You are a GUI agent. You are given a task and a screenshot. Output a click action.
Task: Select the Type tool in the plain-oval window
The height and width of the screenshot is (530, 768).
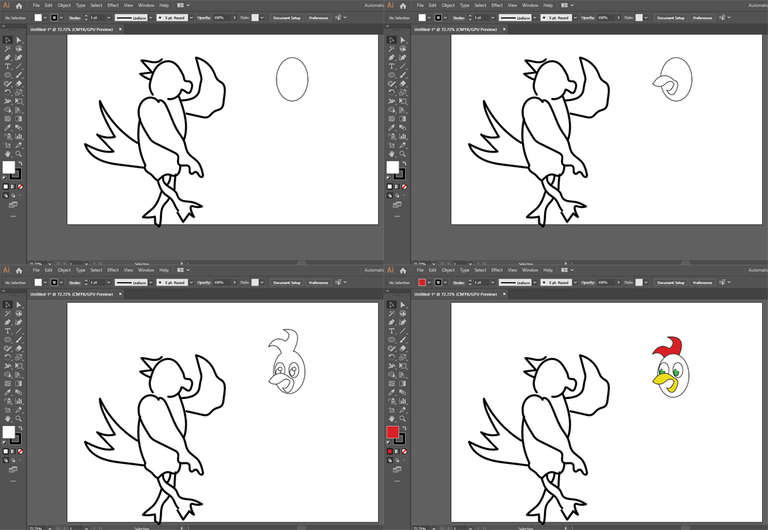[x=8, y=66]
